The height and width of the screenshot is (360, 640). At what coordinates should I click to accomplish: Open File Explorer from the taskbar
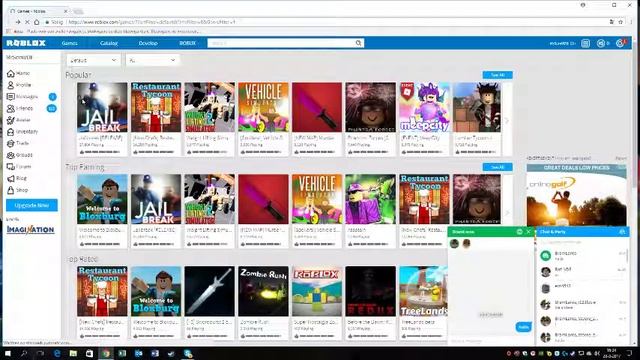[73, 353]
